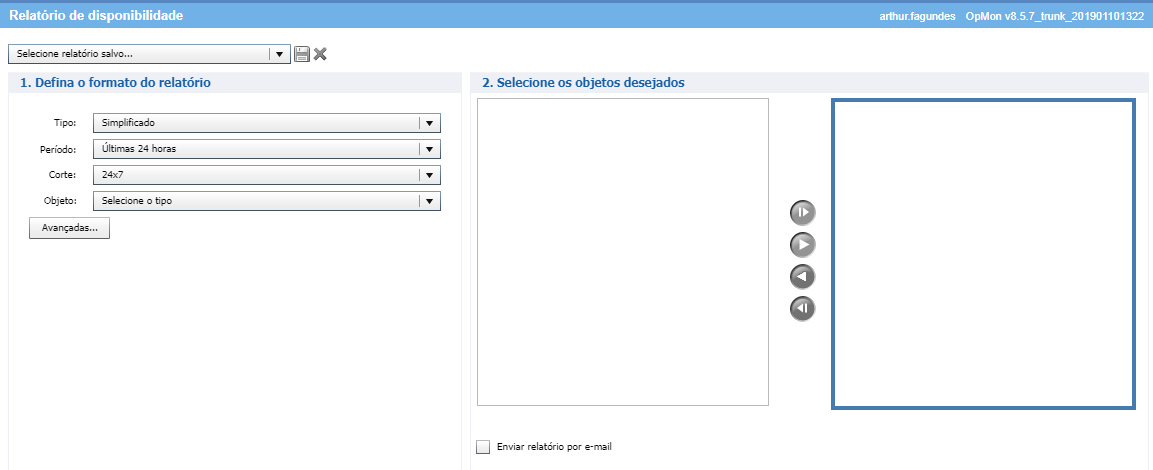Screen dimensions: 1153x470
Task: Click the add all objects arrow button
Action: 802,213
